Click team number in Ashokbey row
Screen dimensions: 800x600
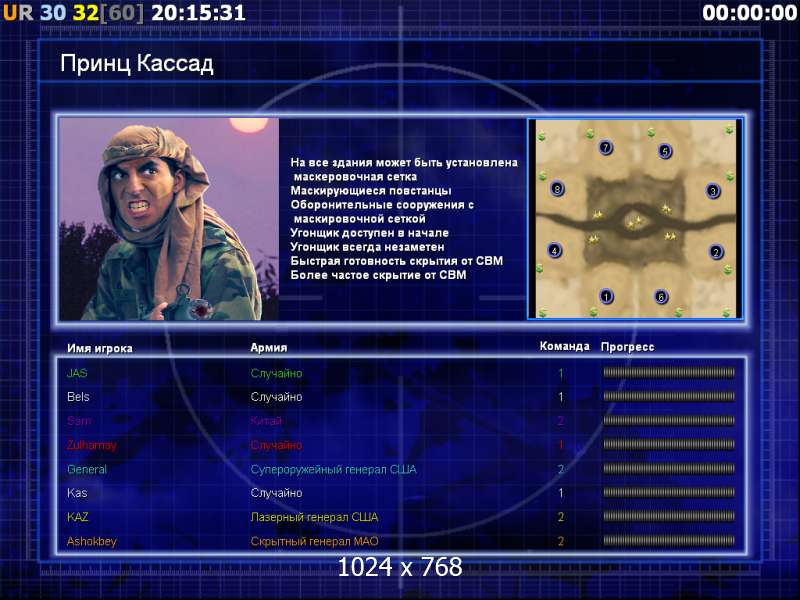point(561,541)
